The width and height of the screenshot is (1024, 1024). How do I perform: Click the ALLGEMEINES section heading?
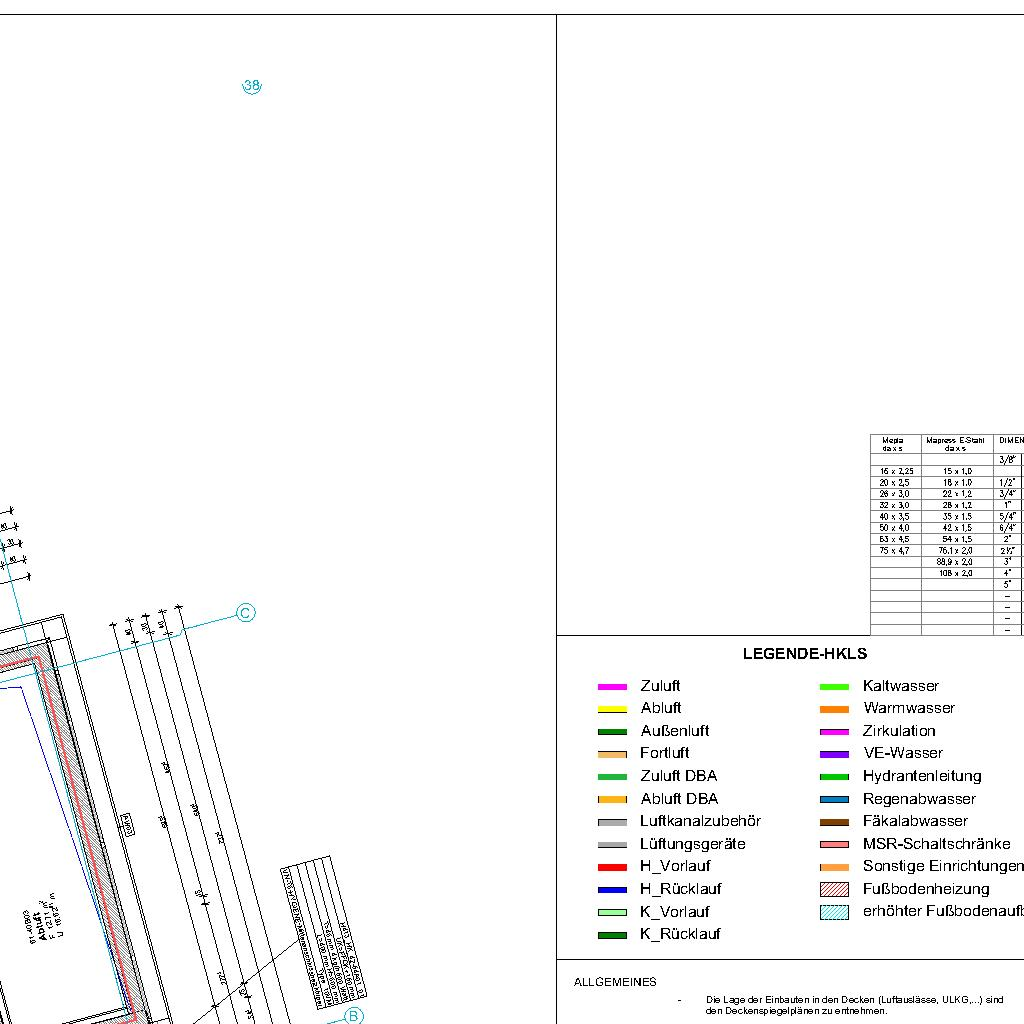(x=615, y=982)
